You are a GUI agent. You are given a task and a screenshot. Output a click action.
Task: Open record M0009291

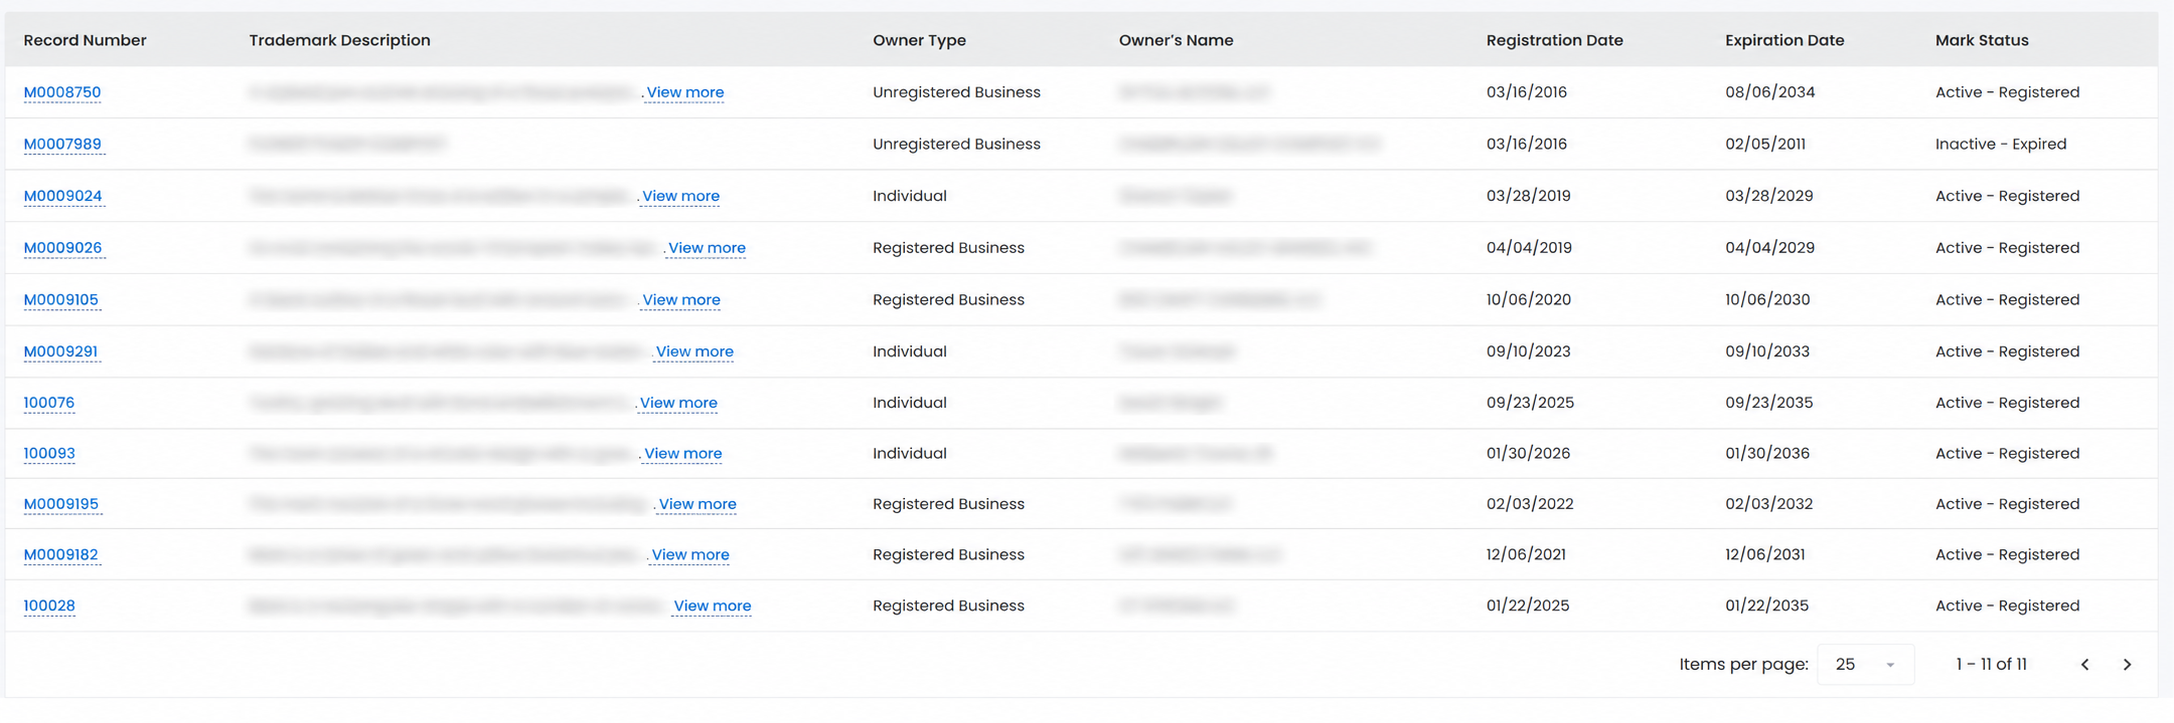61,352
